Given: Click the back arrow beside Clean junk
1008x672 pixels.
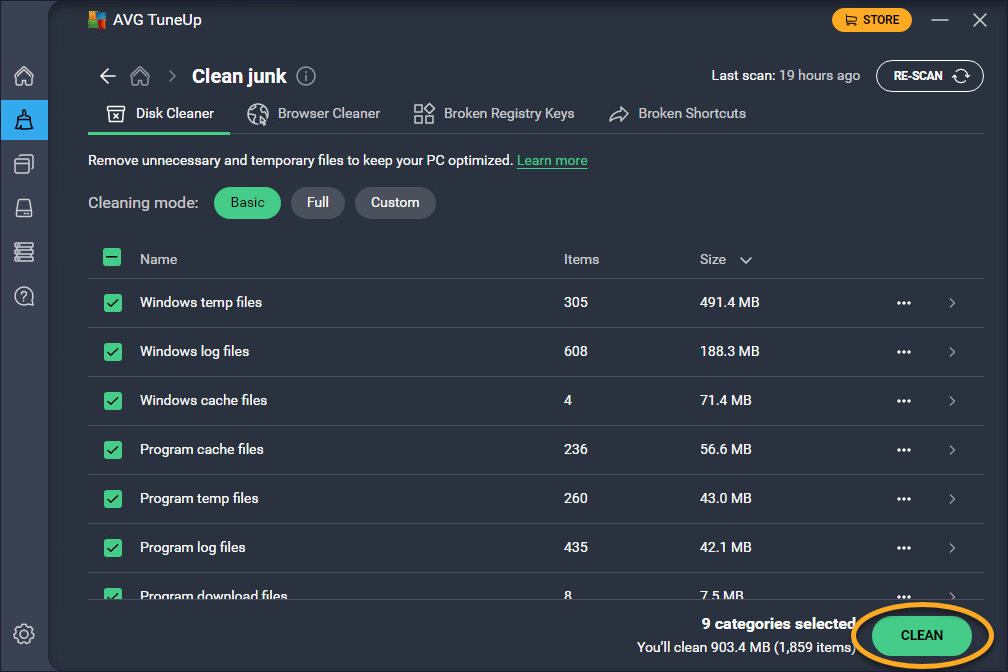Looking at the screenshot, I should point(107,76).
